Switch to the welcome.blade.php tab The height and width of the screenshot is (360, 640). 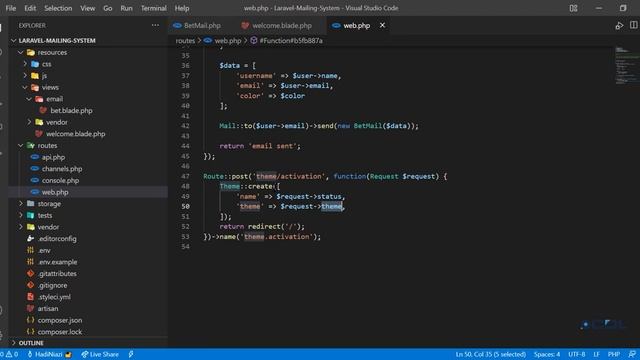click(x=276, y=25)
